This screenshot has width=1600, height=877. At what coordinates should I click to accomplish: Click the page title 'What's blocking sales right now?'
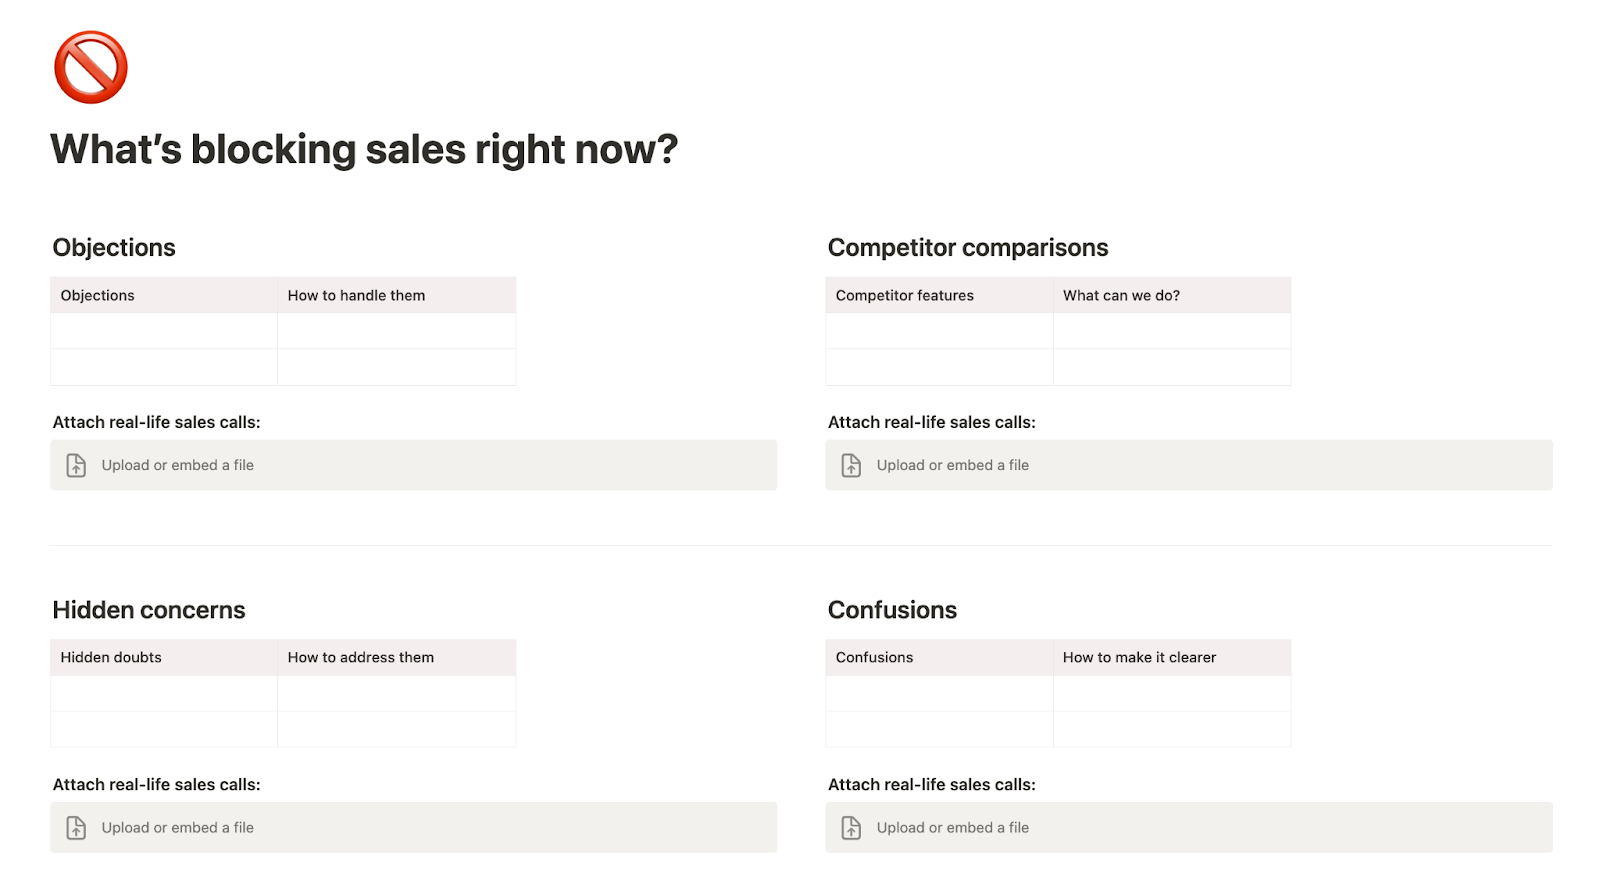pyautogui.click(x=364, y=150)
